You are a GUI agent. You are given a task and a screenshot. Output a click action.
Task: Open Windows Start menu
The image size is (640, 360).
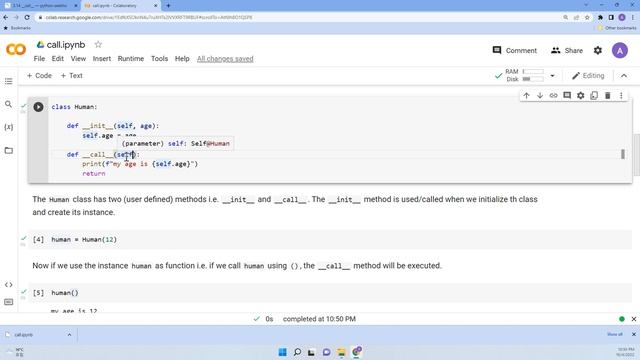pyautogui.click(x=282, y=352)
